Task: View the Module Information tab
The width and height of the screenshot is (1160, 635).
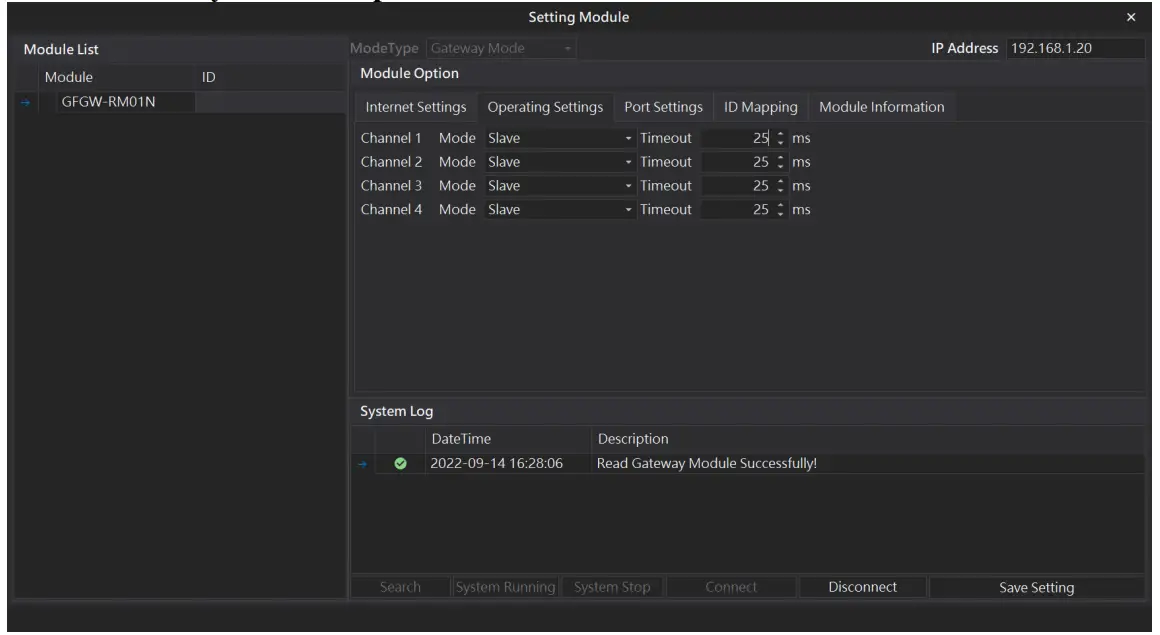Action: click(880, 107)
